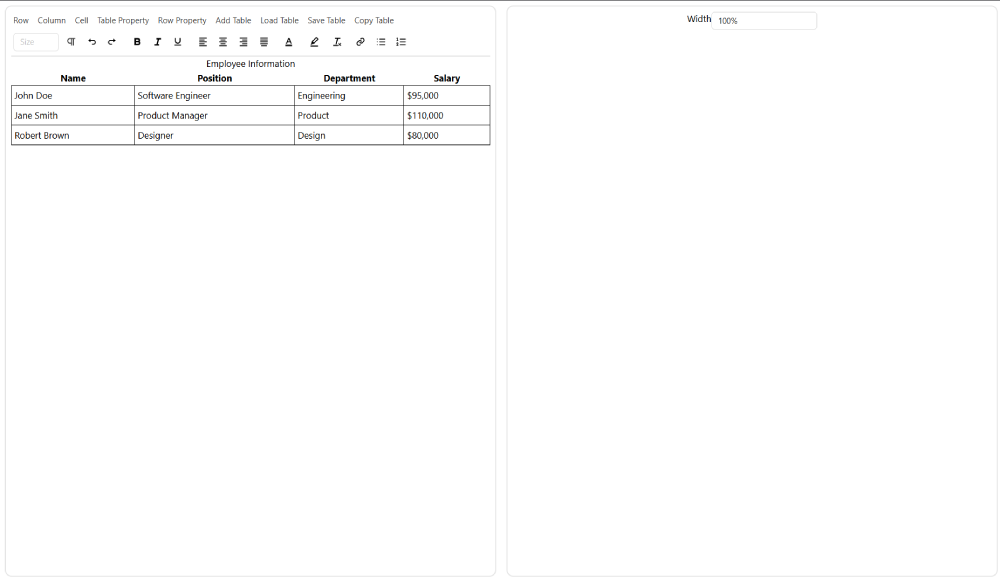Screen dimensions: 1000x580
Task: Click the $80,000 cell
Action: click(x=446, y=135)
